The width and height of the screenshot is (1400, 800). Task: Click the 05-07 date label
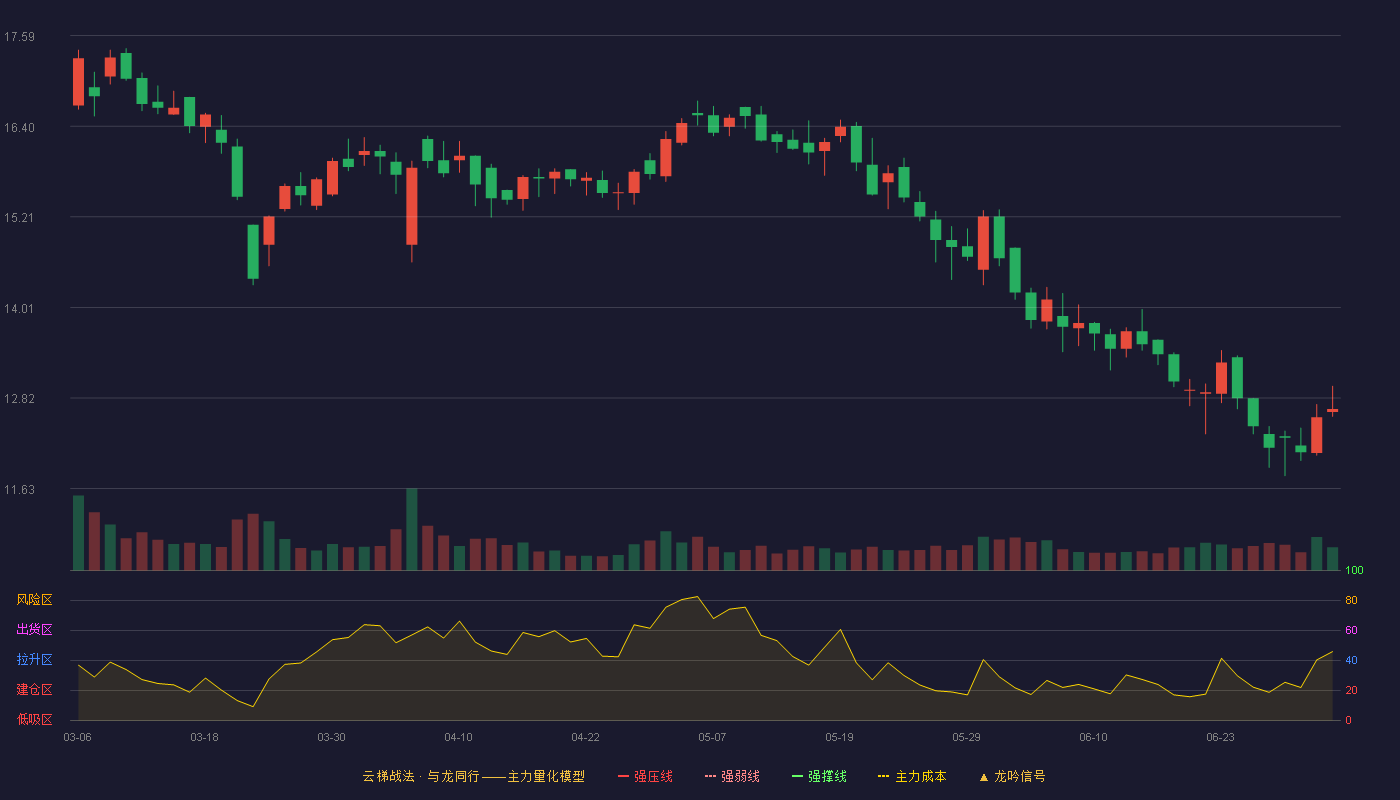point(712,737)
